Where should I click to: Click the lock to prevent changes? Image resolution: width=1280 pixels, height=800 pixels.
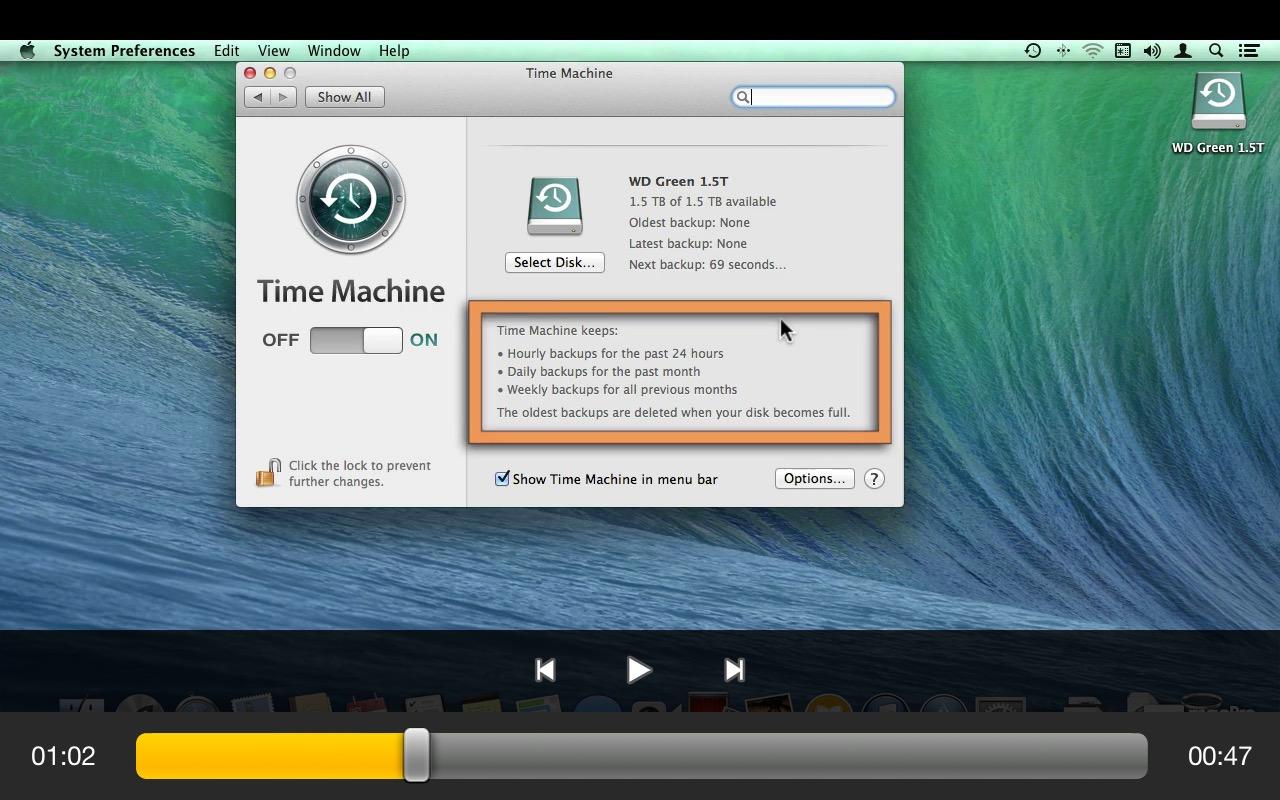[x=267, y=473]
